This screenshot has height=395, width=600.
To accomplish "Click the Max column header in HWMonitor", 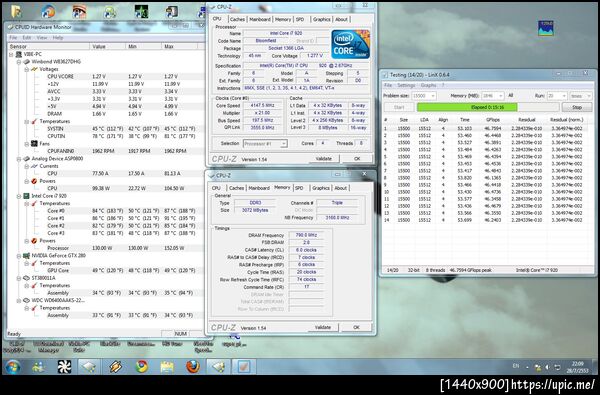I will (x=180, y=46).
